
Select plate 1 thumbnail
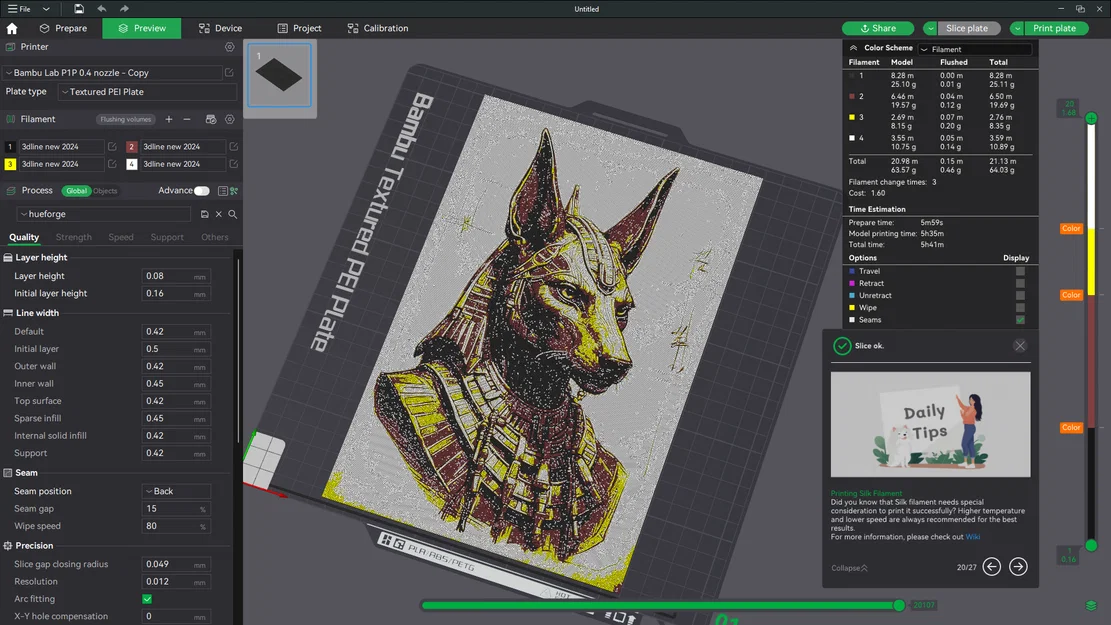(279, 75)
